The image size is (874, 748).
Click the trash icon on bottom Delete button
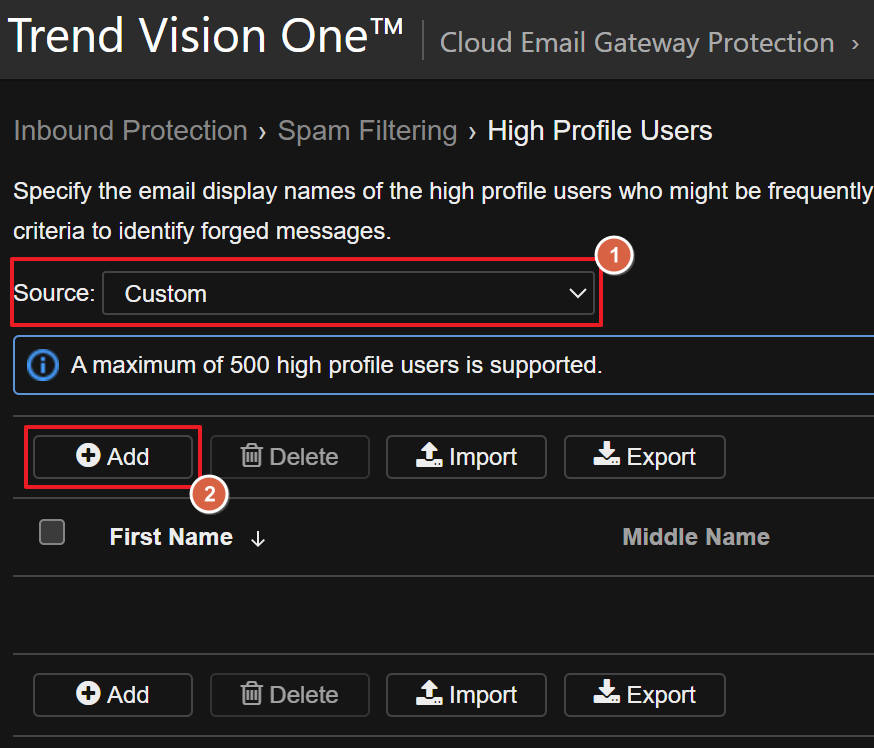[252, 694]
